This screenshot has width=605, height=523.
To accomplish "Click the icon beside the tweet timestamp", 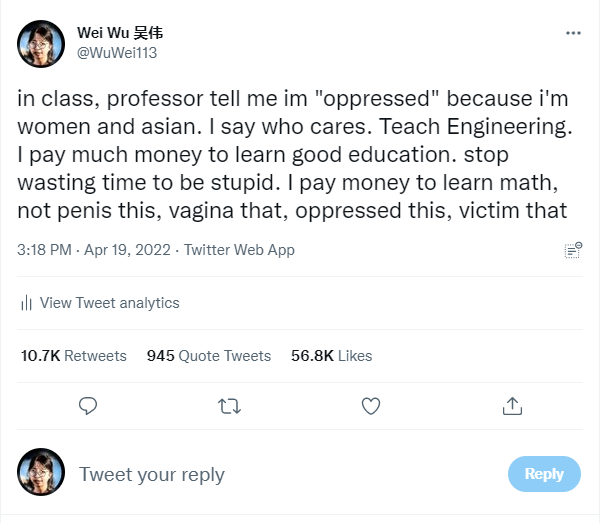I will [573, 250].
